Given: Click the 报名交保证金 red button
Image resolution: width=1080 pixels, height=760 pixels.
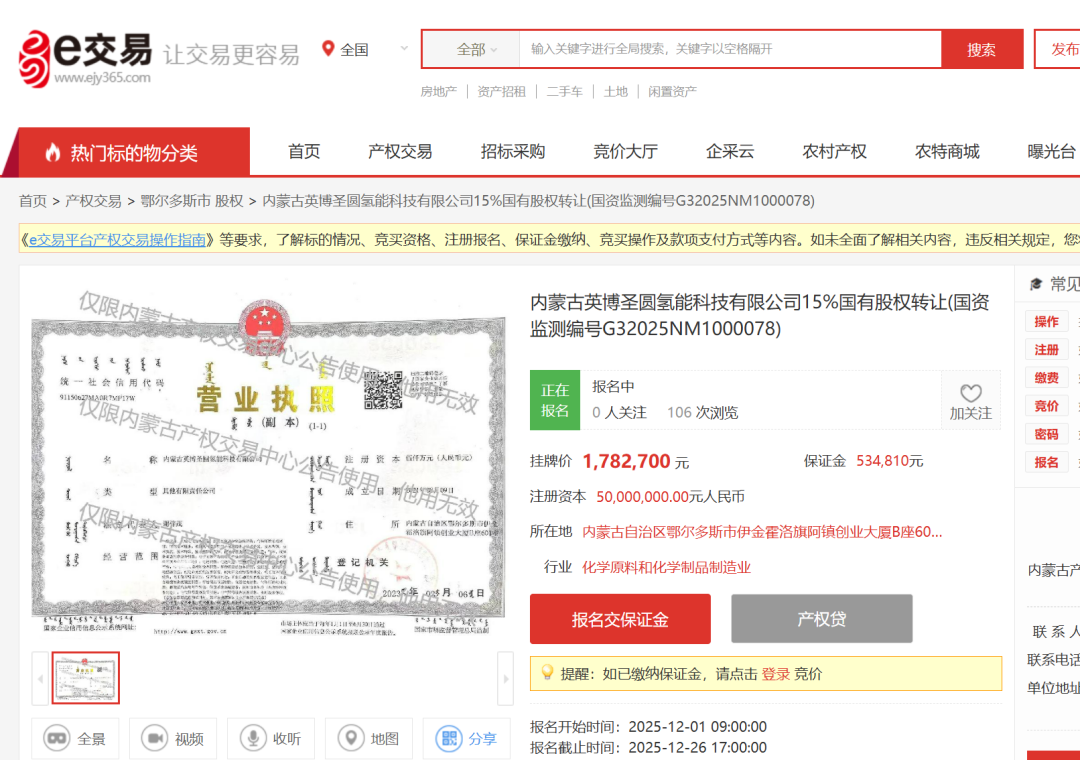Looking at the screenshot, I should tap(619, 618).
